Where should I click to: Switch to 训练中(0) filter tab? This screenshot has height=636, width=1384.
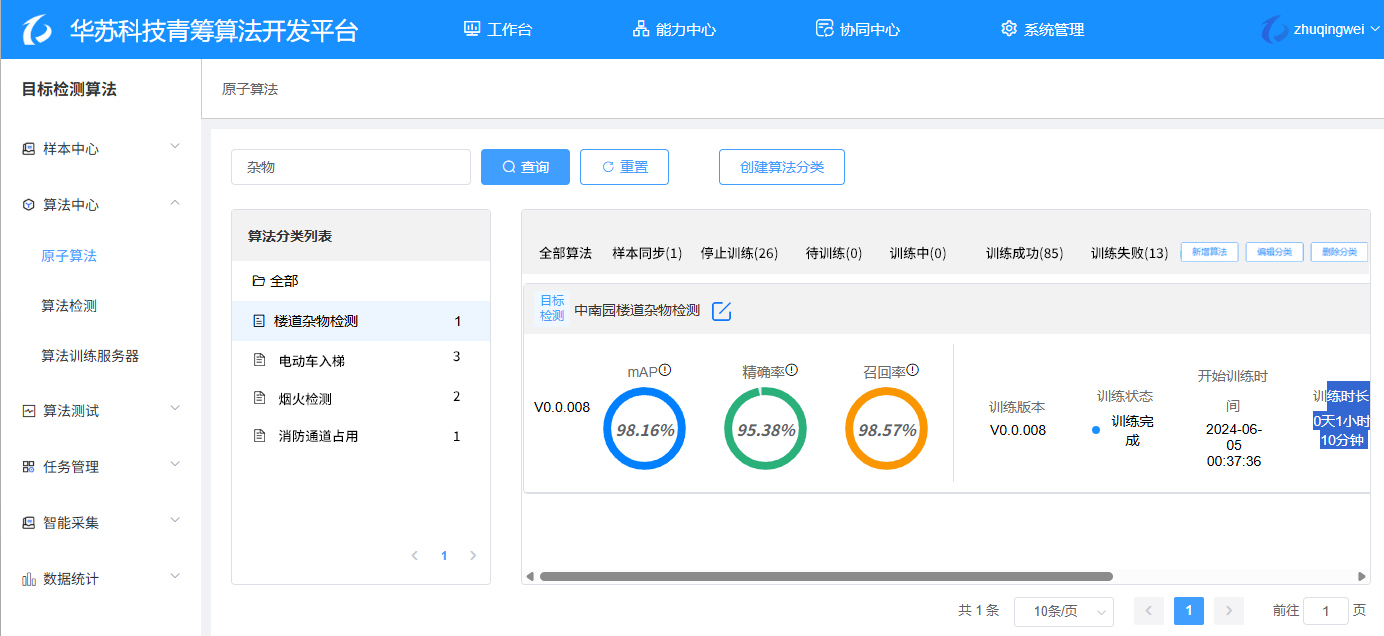pos(918,253)
